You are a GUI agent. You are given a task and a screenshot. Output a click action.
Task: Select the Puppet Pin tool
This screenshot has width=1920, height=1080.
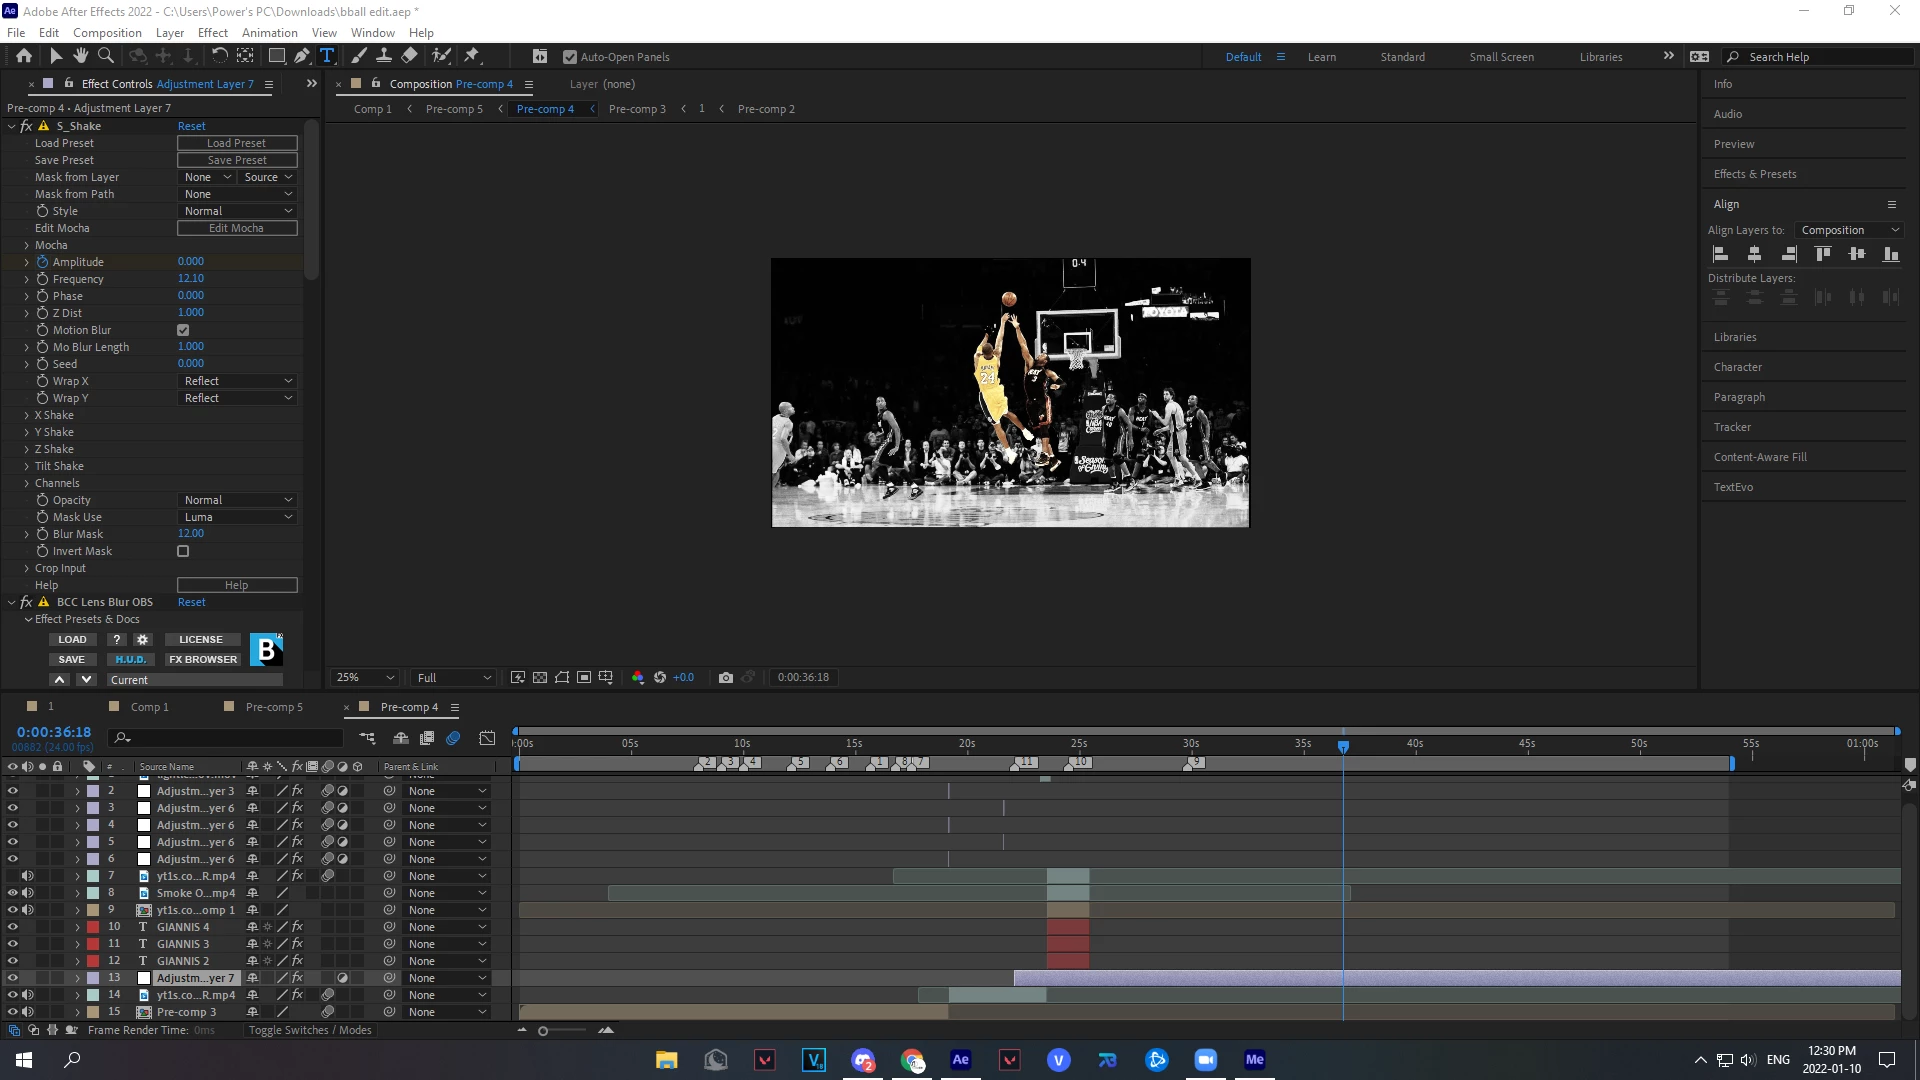point(472,56)
